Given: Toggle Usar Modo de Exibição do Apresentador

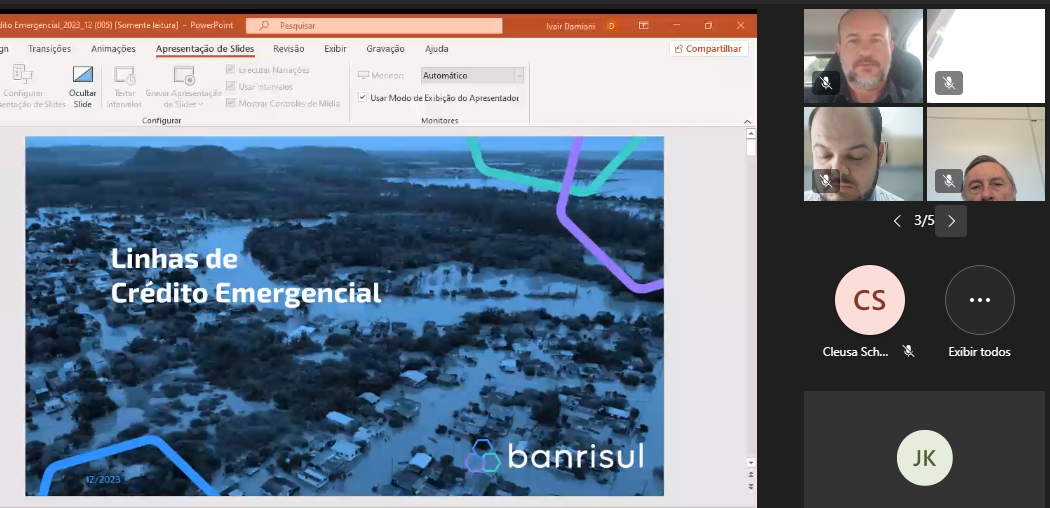Looking at the screenshot, I should (363, 98).
